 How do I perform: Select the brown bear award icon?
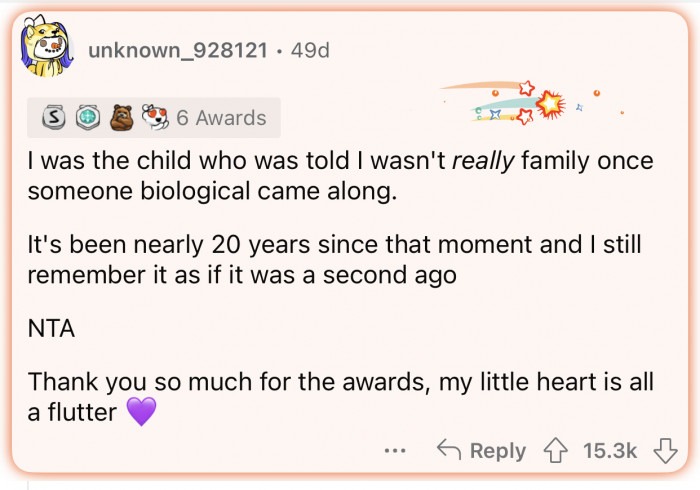click(x=119, y=118)
